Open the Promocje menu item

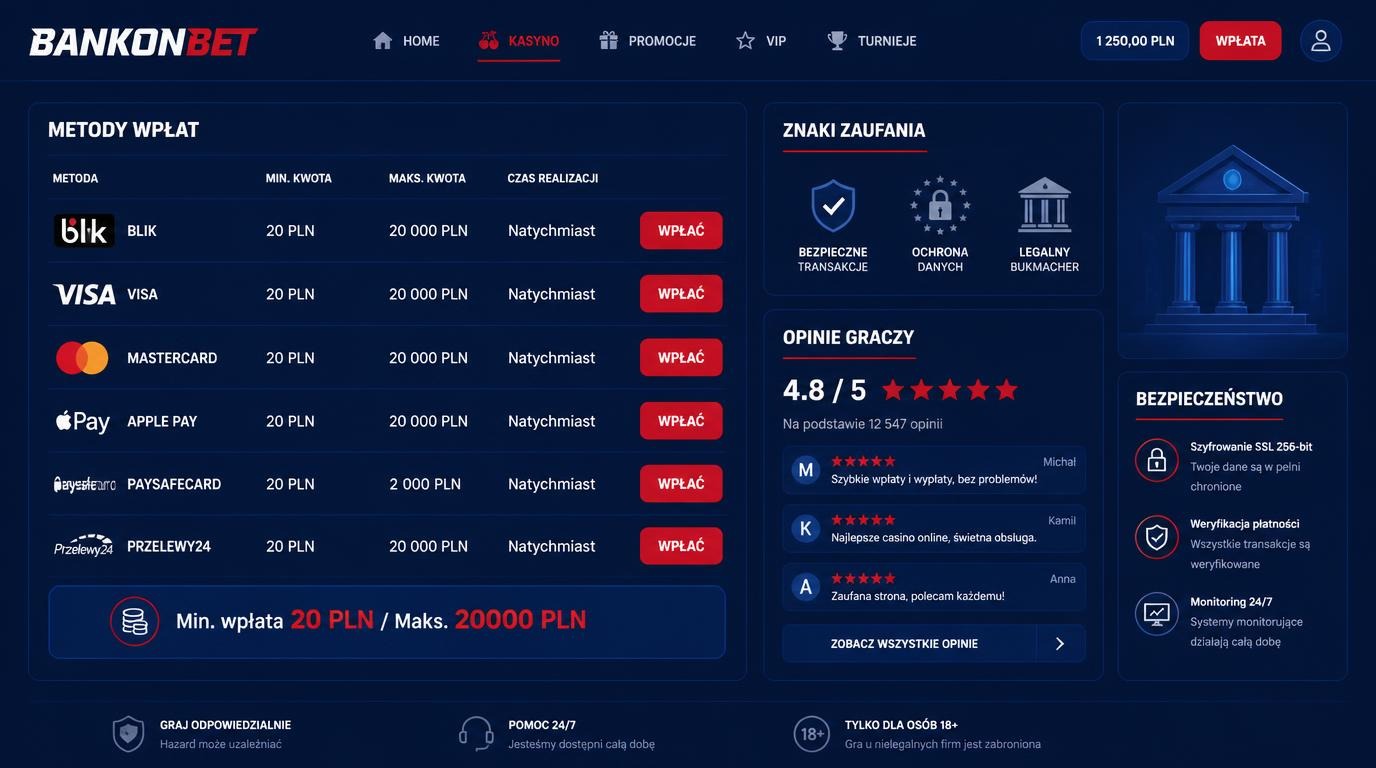[x=647, y=41]
